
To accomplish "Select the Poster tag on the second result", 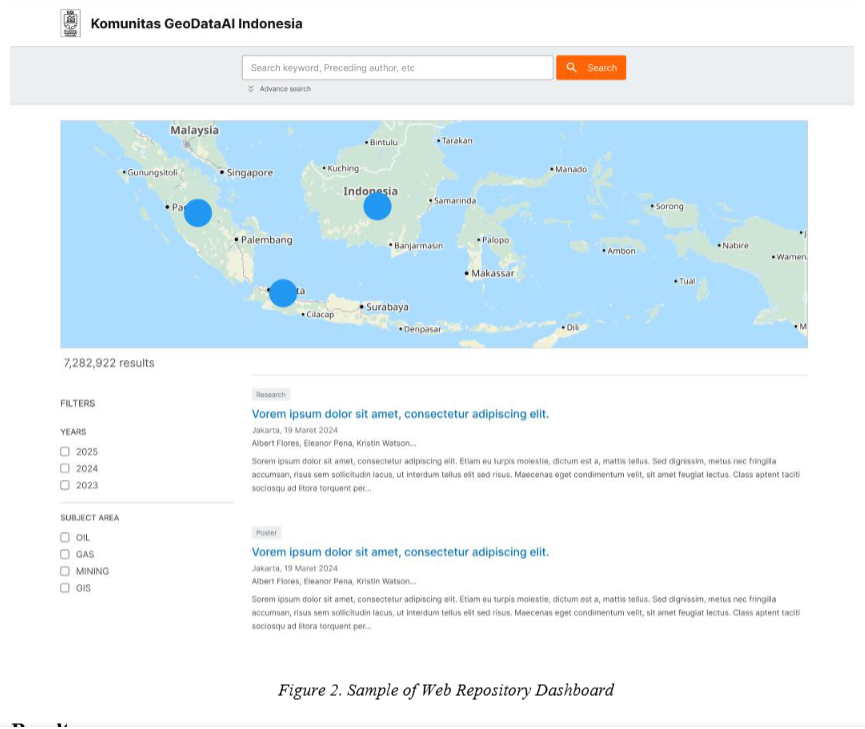I will pyautogui.click(x=266, y=532).
